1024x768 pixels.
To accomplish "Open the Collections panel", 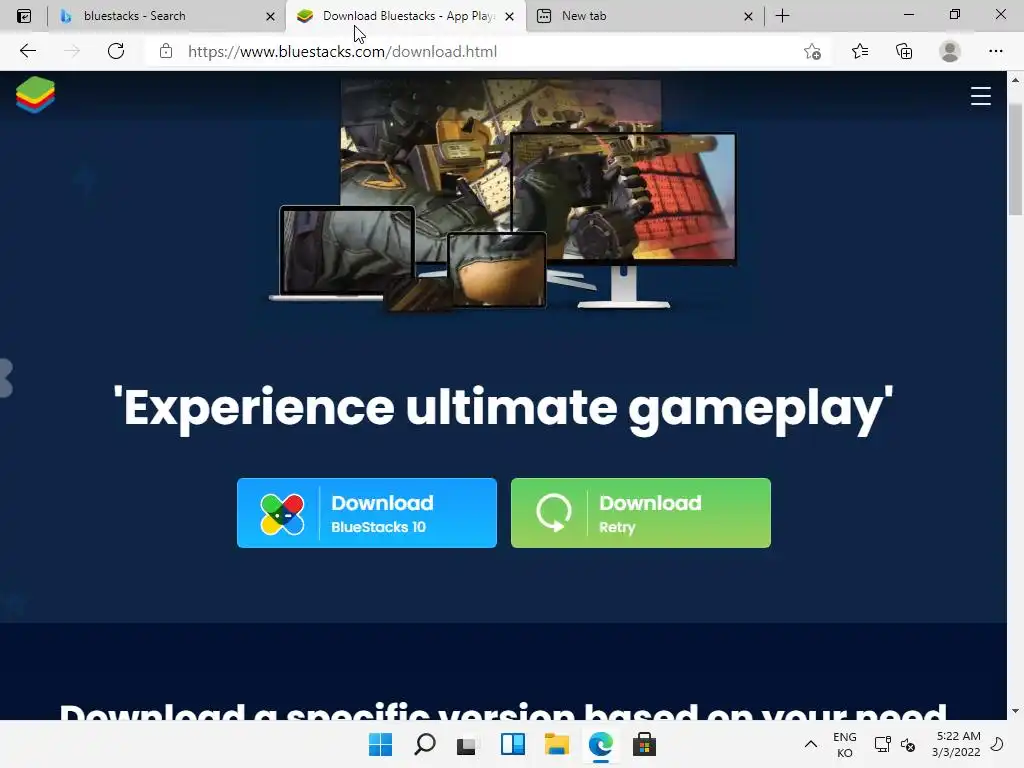I will pyautogui.click(x=904, y=51).
